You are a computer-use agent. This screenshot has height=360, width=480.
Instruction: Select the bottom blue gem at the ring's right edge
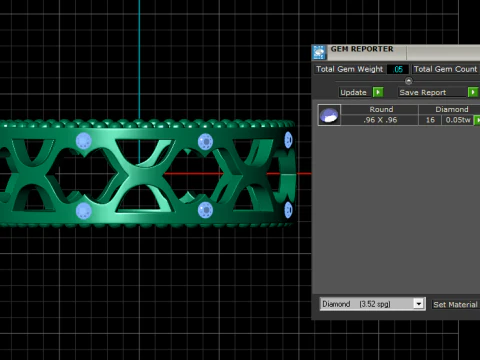288,210
